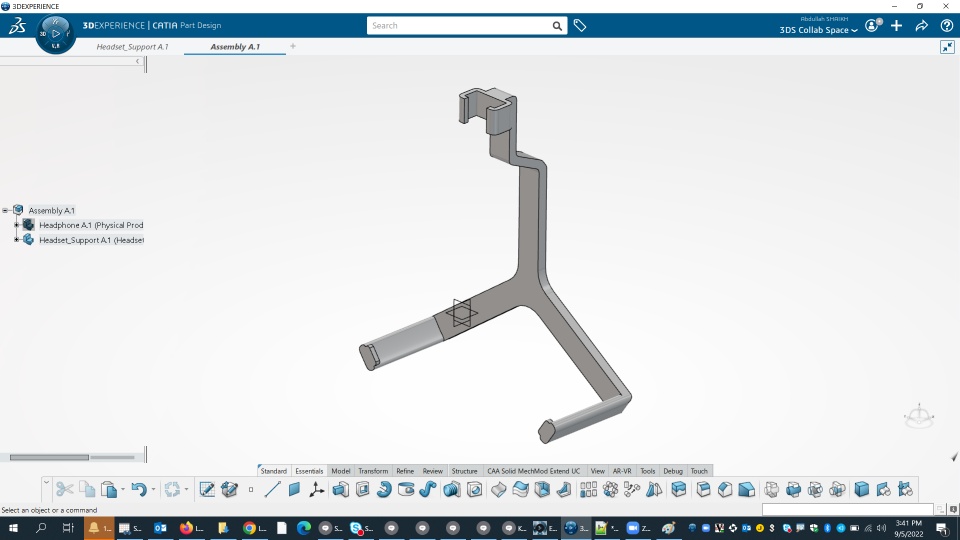The image size is (960, 540).
Task: Open the Positioned Sketch tool
Action: tap(207, 489)
